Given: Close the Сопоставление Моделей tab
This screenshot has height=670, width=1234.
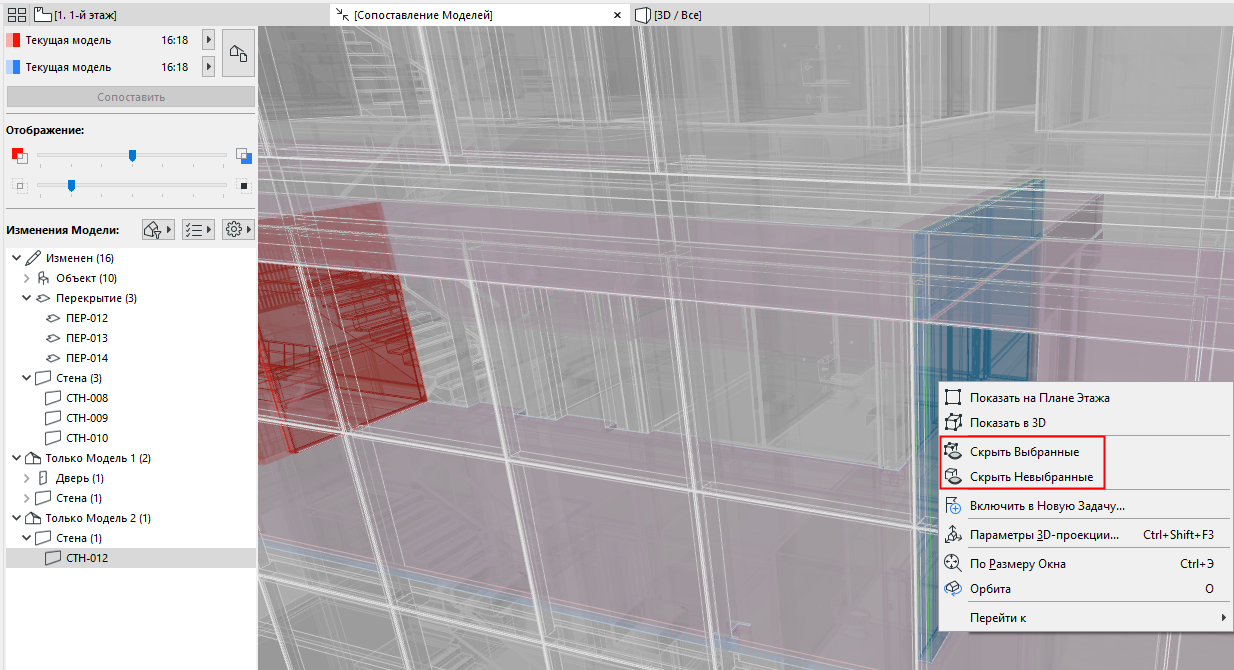Looking at the screenshot, I should tap(617, 15).
